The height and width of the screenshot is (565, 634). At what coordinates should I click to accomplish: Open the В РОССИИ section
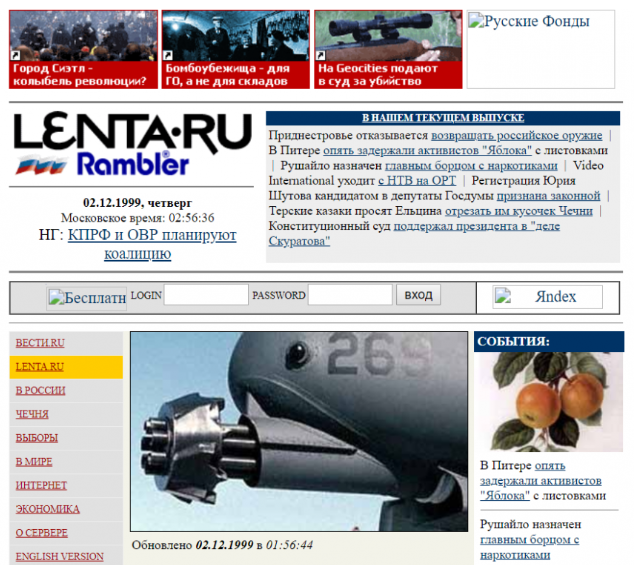point(40,391)
